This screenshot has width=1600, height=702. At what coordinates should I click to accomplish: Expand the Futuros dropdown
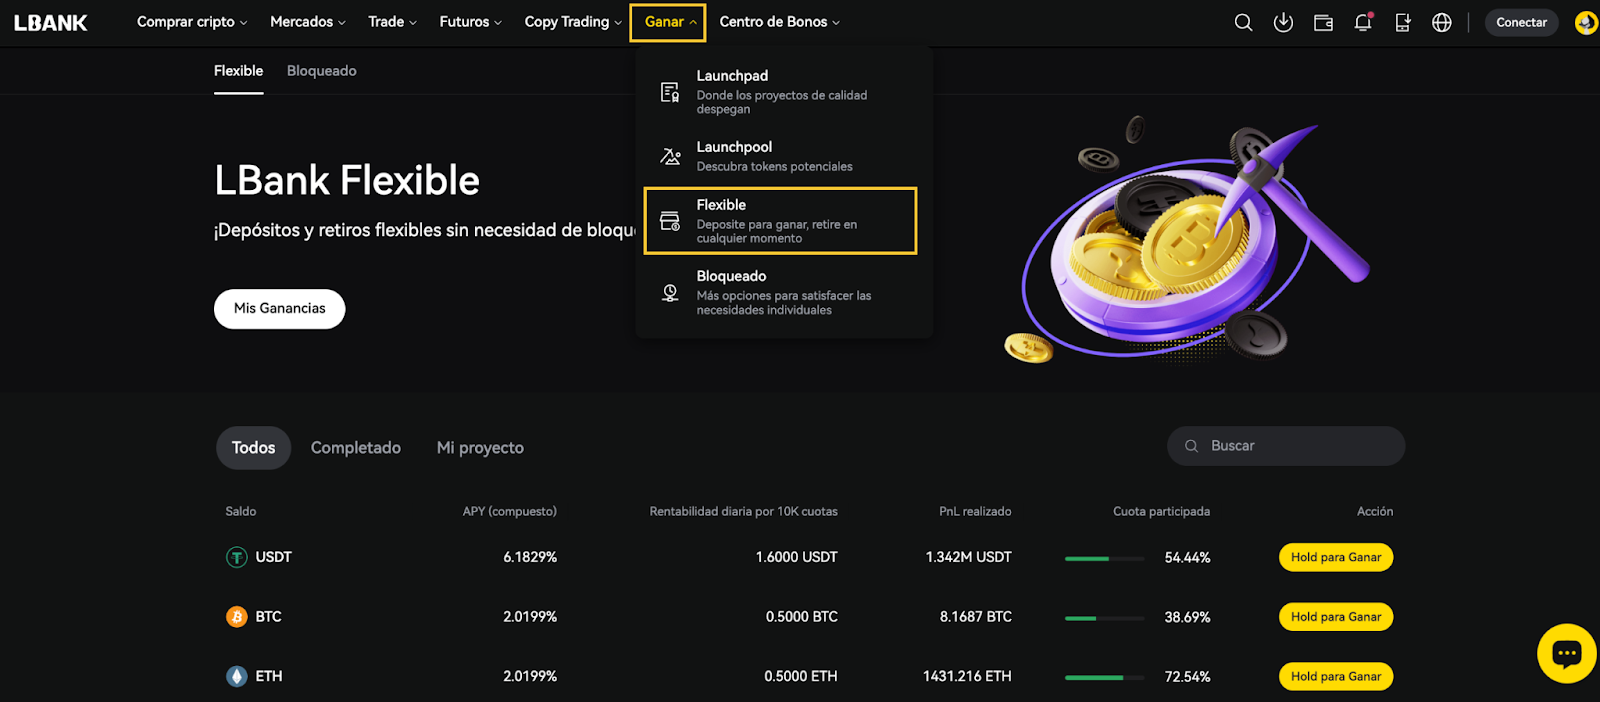pos(471,22)
